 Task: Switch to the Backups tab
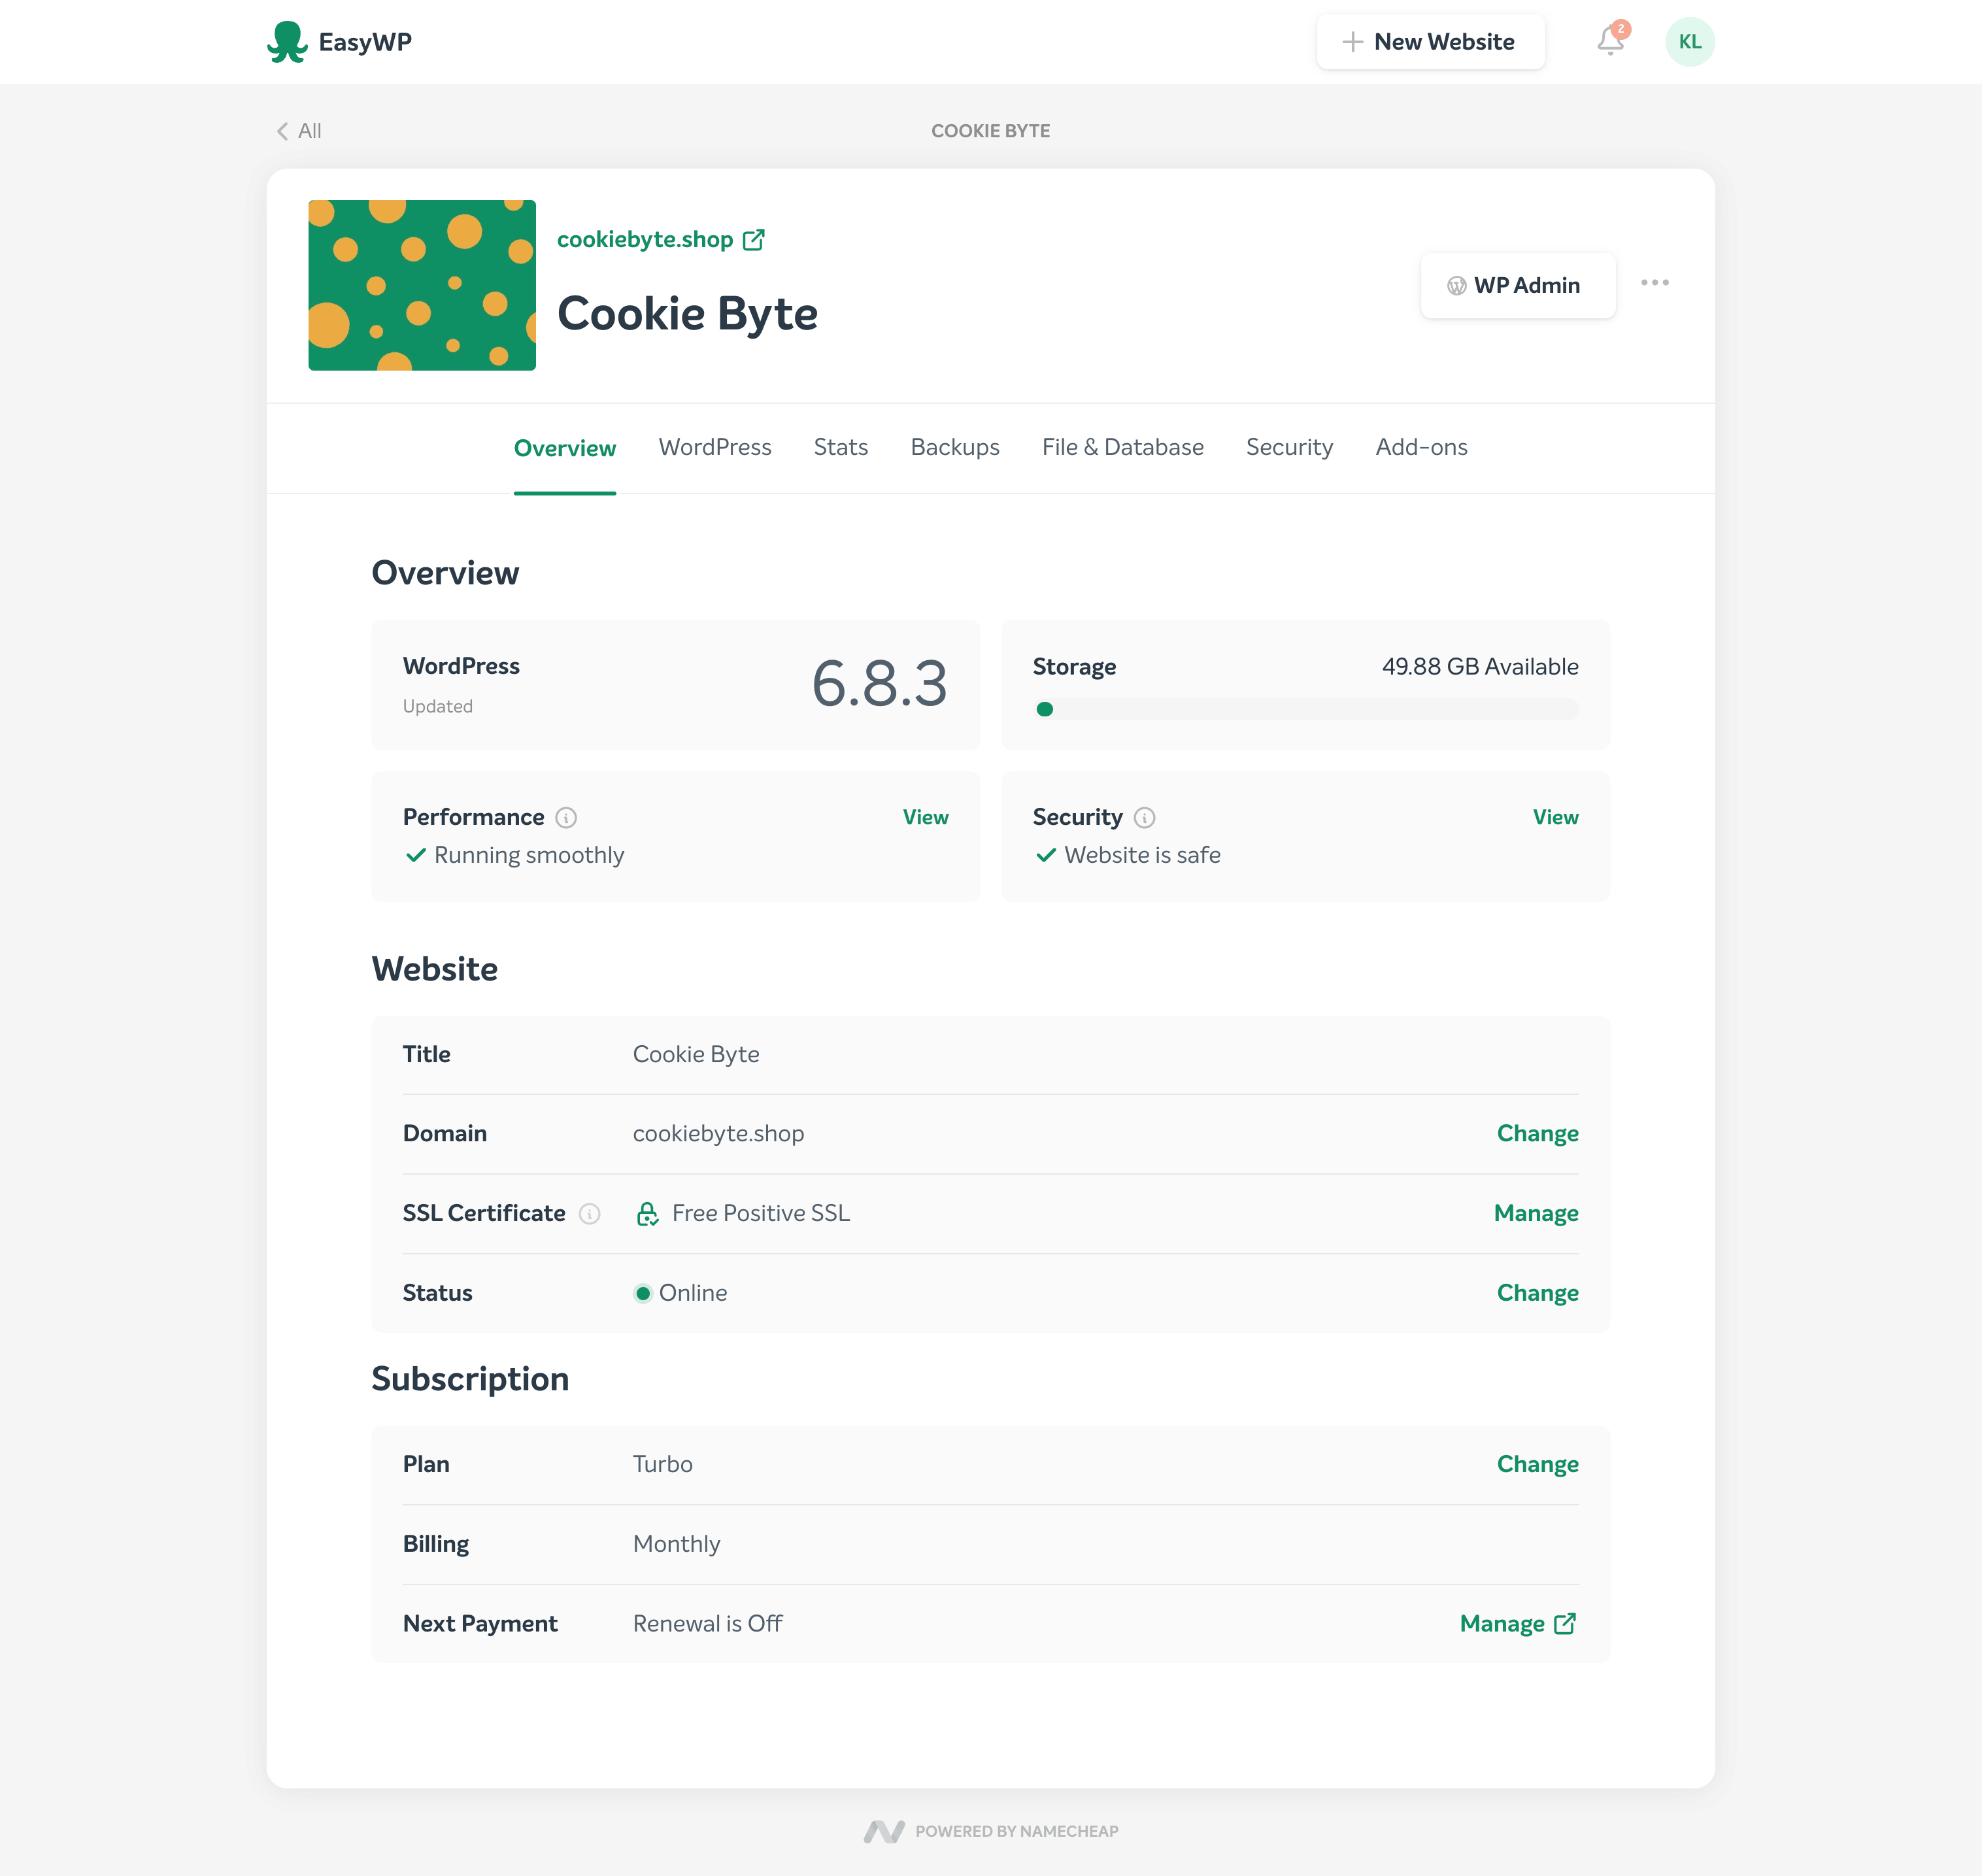click(x=954, y=447)
